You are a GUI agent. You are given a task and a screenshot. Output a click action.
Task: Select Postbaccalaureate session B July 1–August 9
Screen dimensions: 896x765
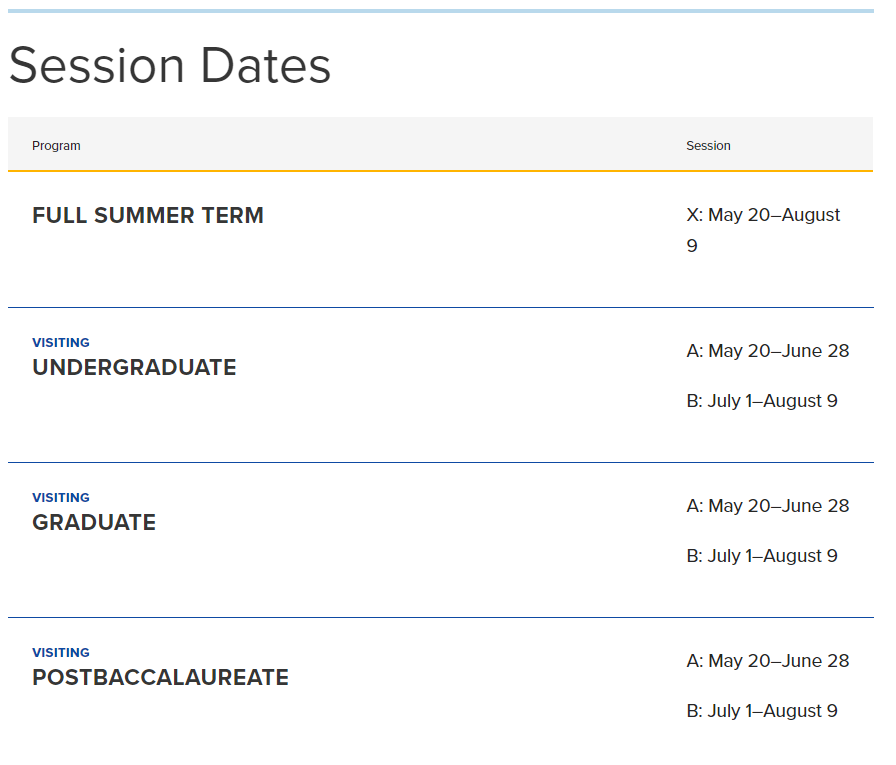point(762,710)
